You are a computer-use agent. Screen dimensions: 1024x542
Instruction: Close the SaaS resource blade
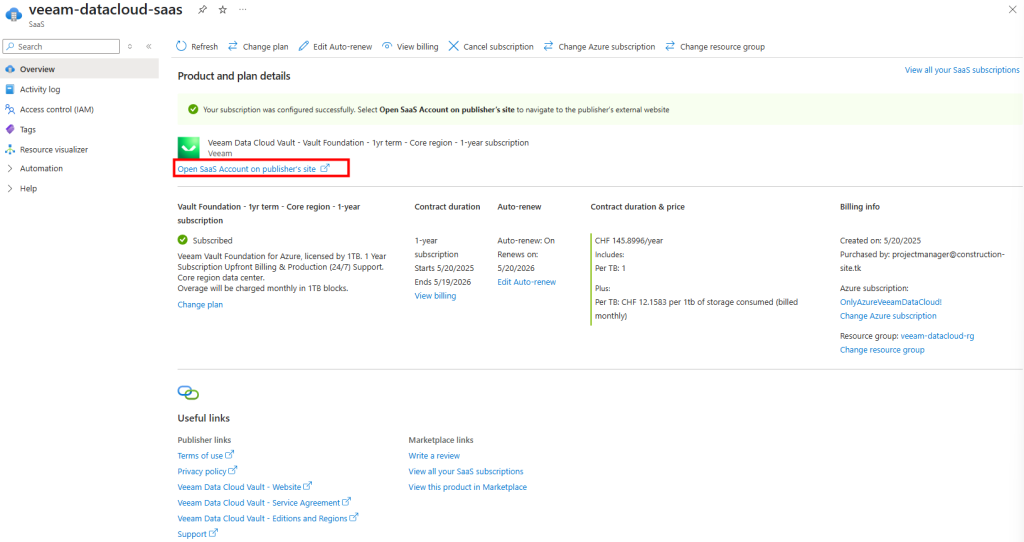(x=1012, y=9)
